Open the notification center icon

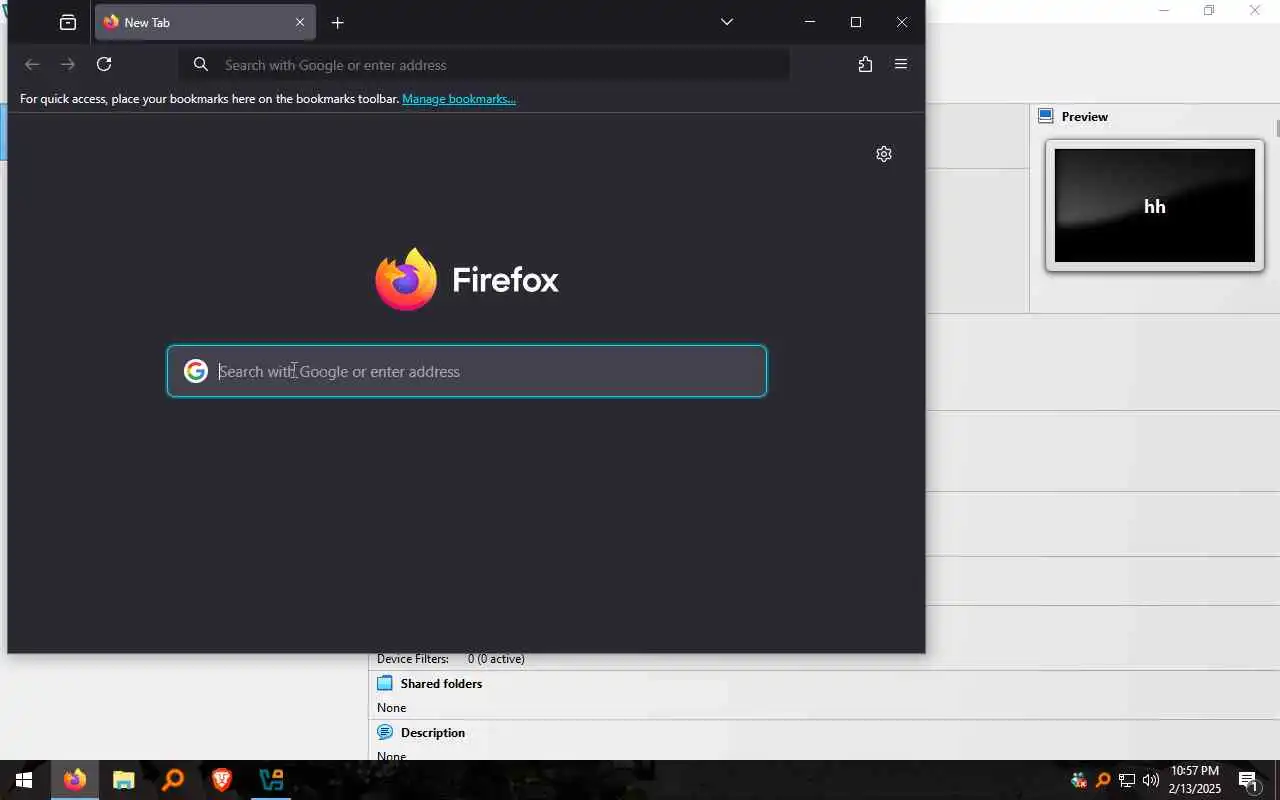click(x=1249, y=780)
